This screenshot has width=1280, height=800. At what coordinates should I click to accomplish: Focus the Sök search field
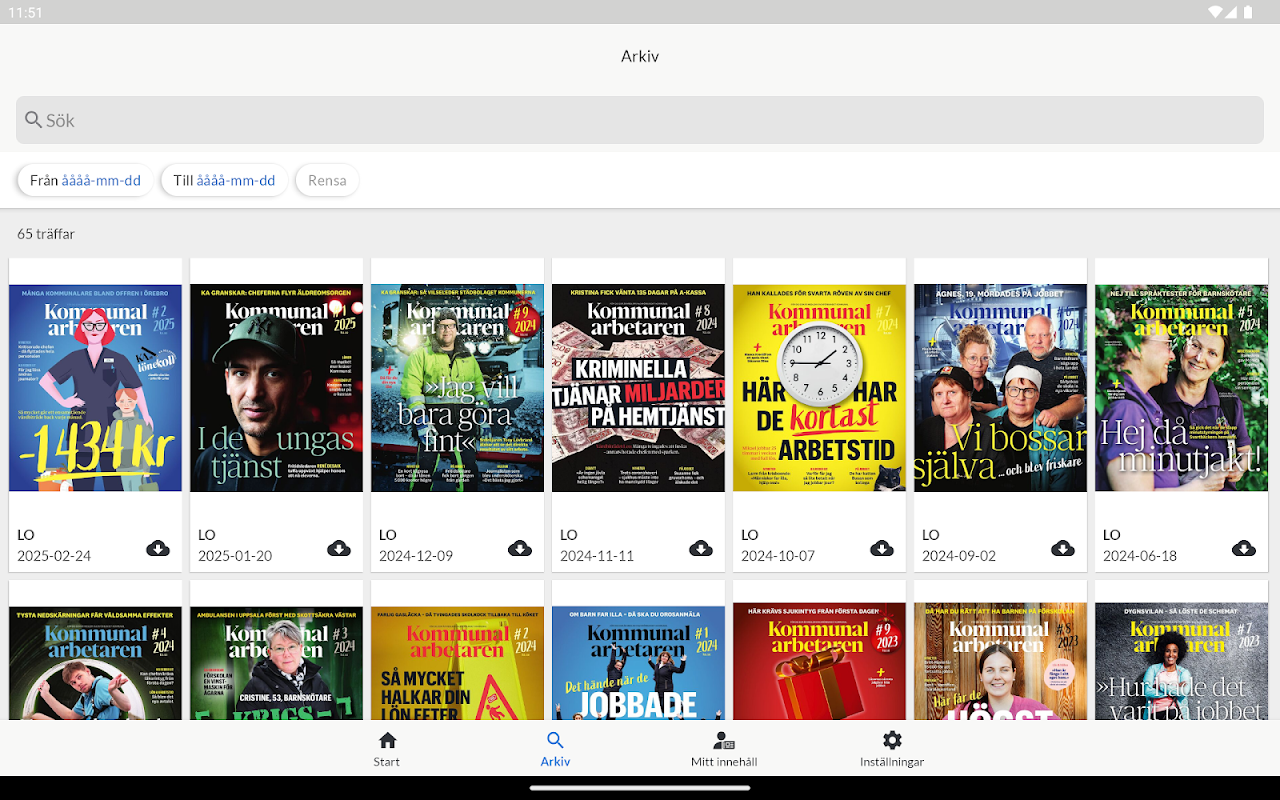coord(640,120)
